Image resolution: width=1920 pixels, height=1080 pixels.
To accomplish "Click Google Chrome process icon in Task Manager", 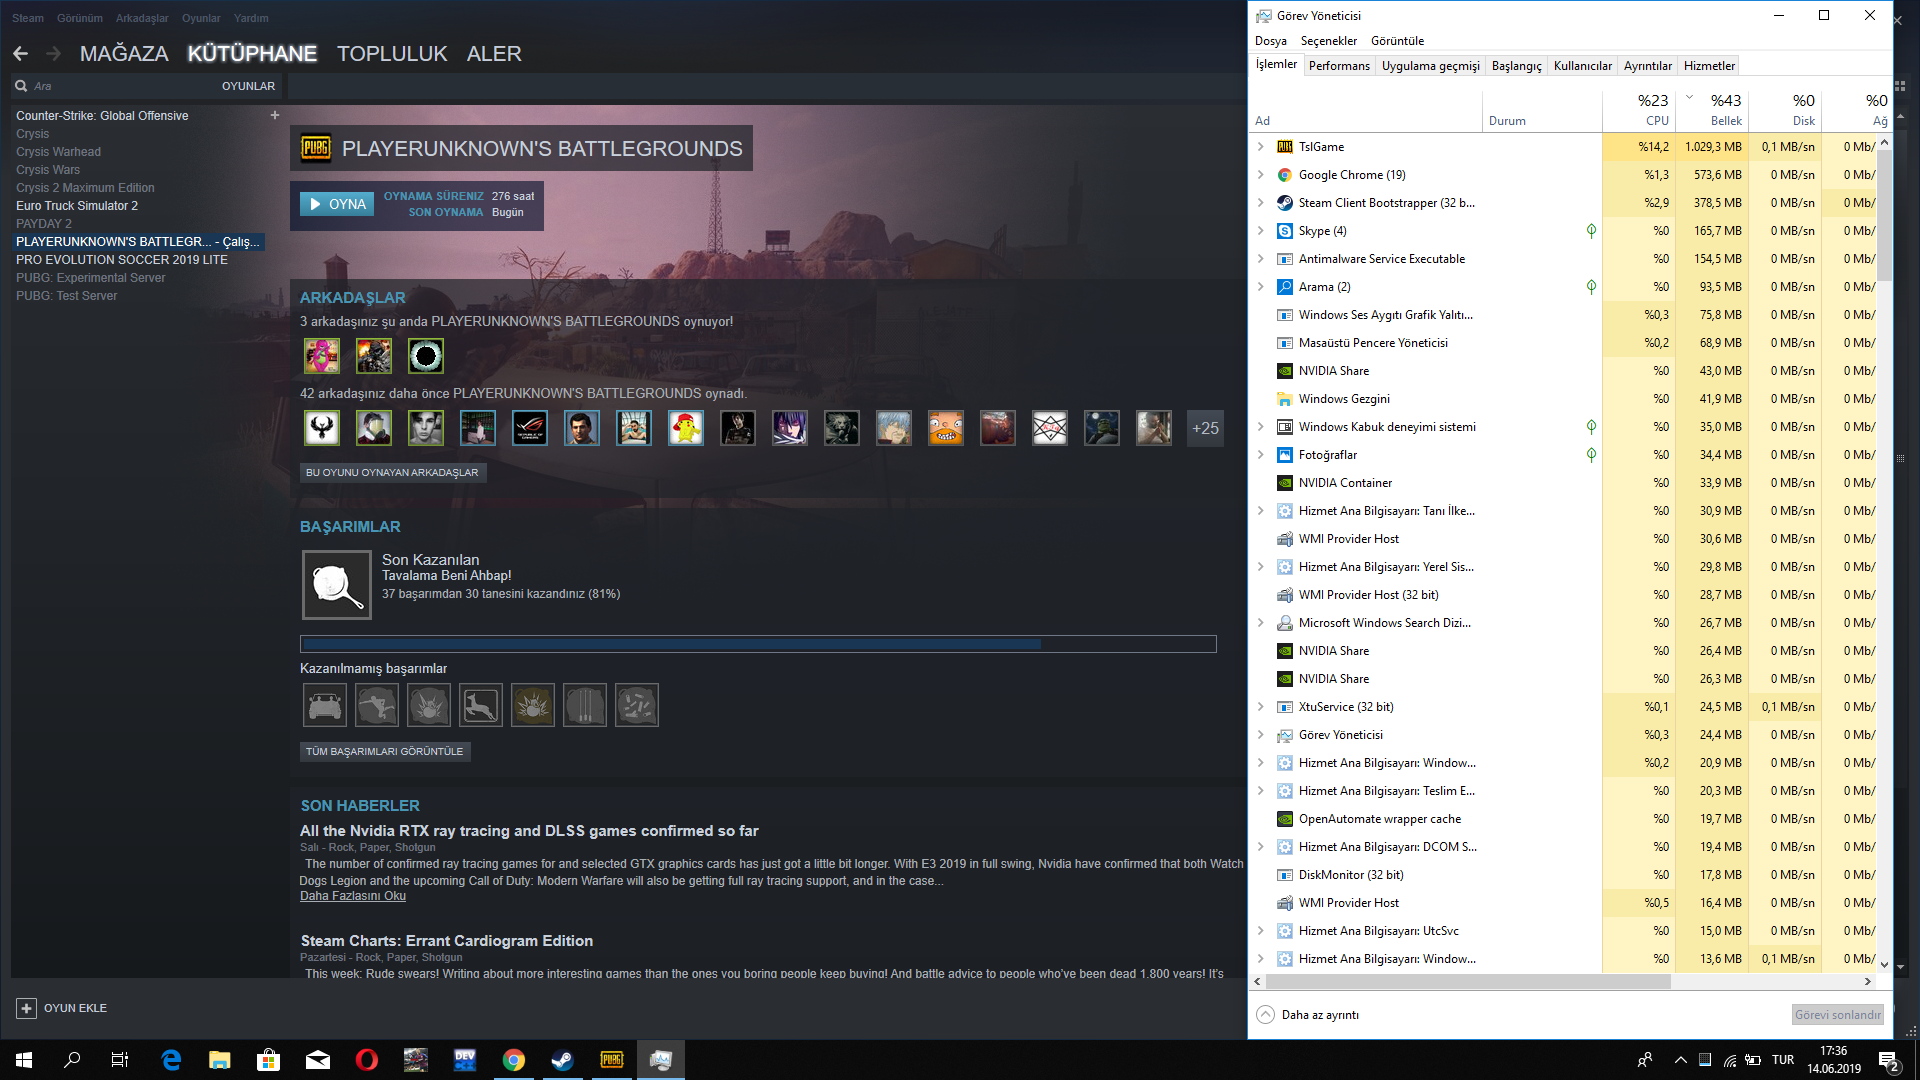I will pyautogui.click(x=1285, y=175).
